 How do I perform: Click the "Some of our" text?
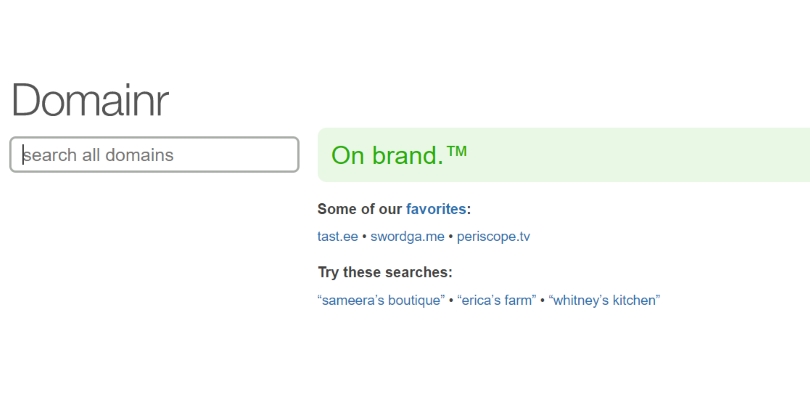coord(360,209)
